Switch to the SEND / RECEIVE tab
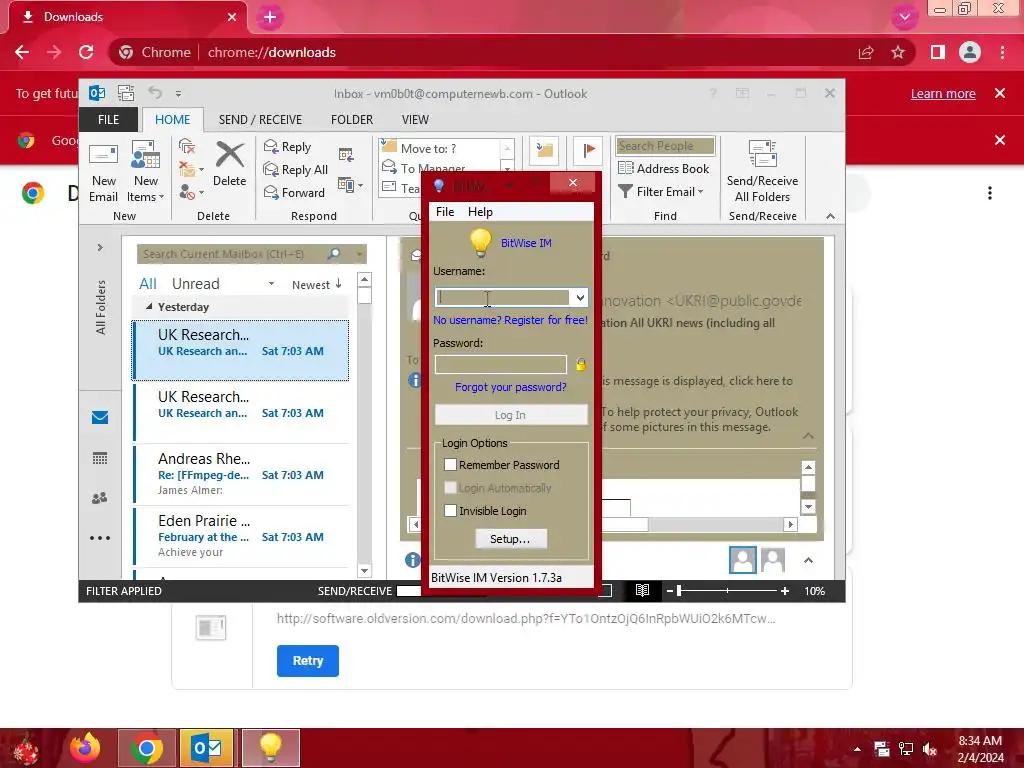The height and width of the screenshot is (768, 1024). (x=260, y=120)
